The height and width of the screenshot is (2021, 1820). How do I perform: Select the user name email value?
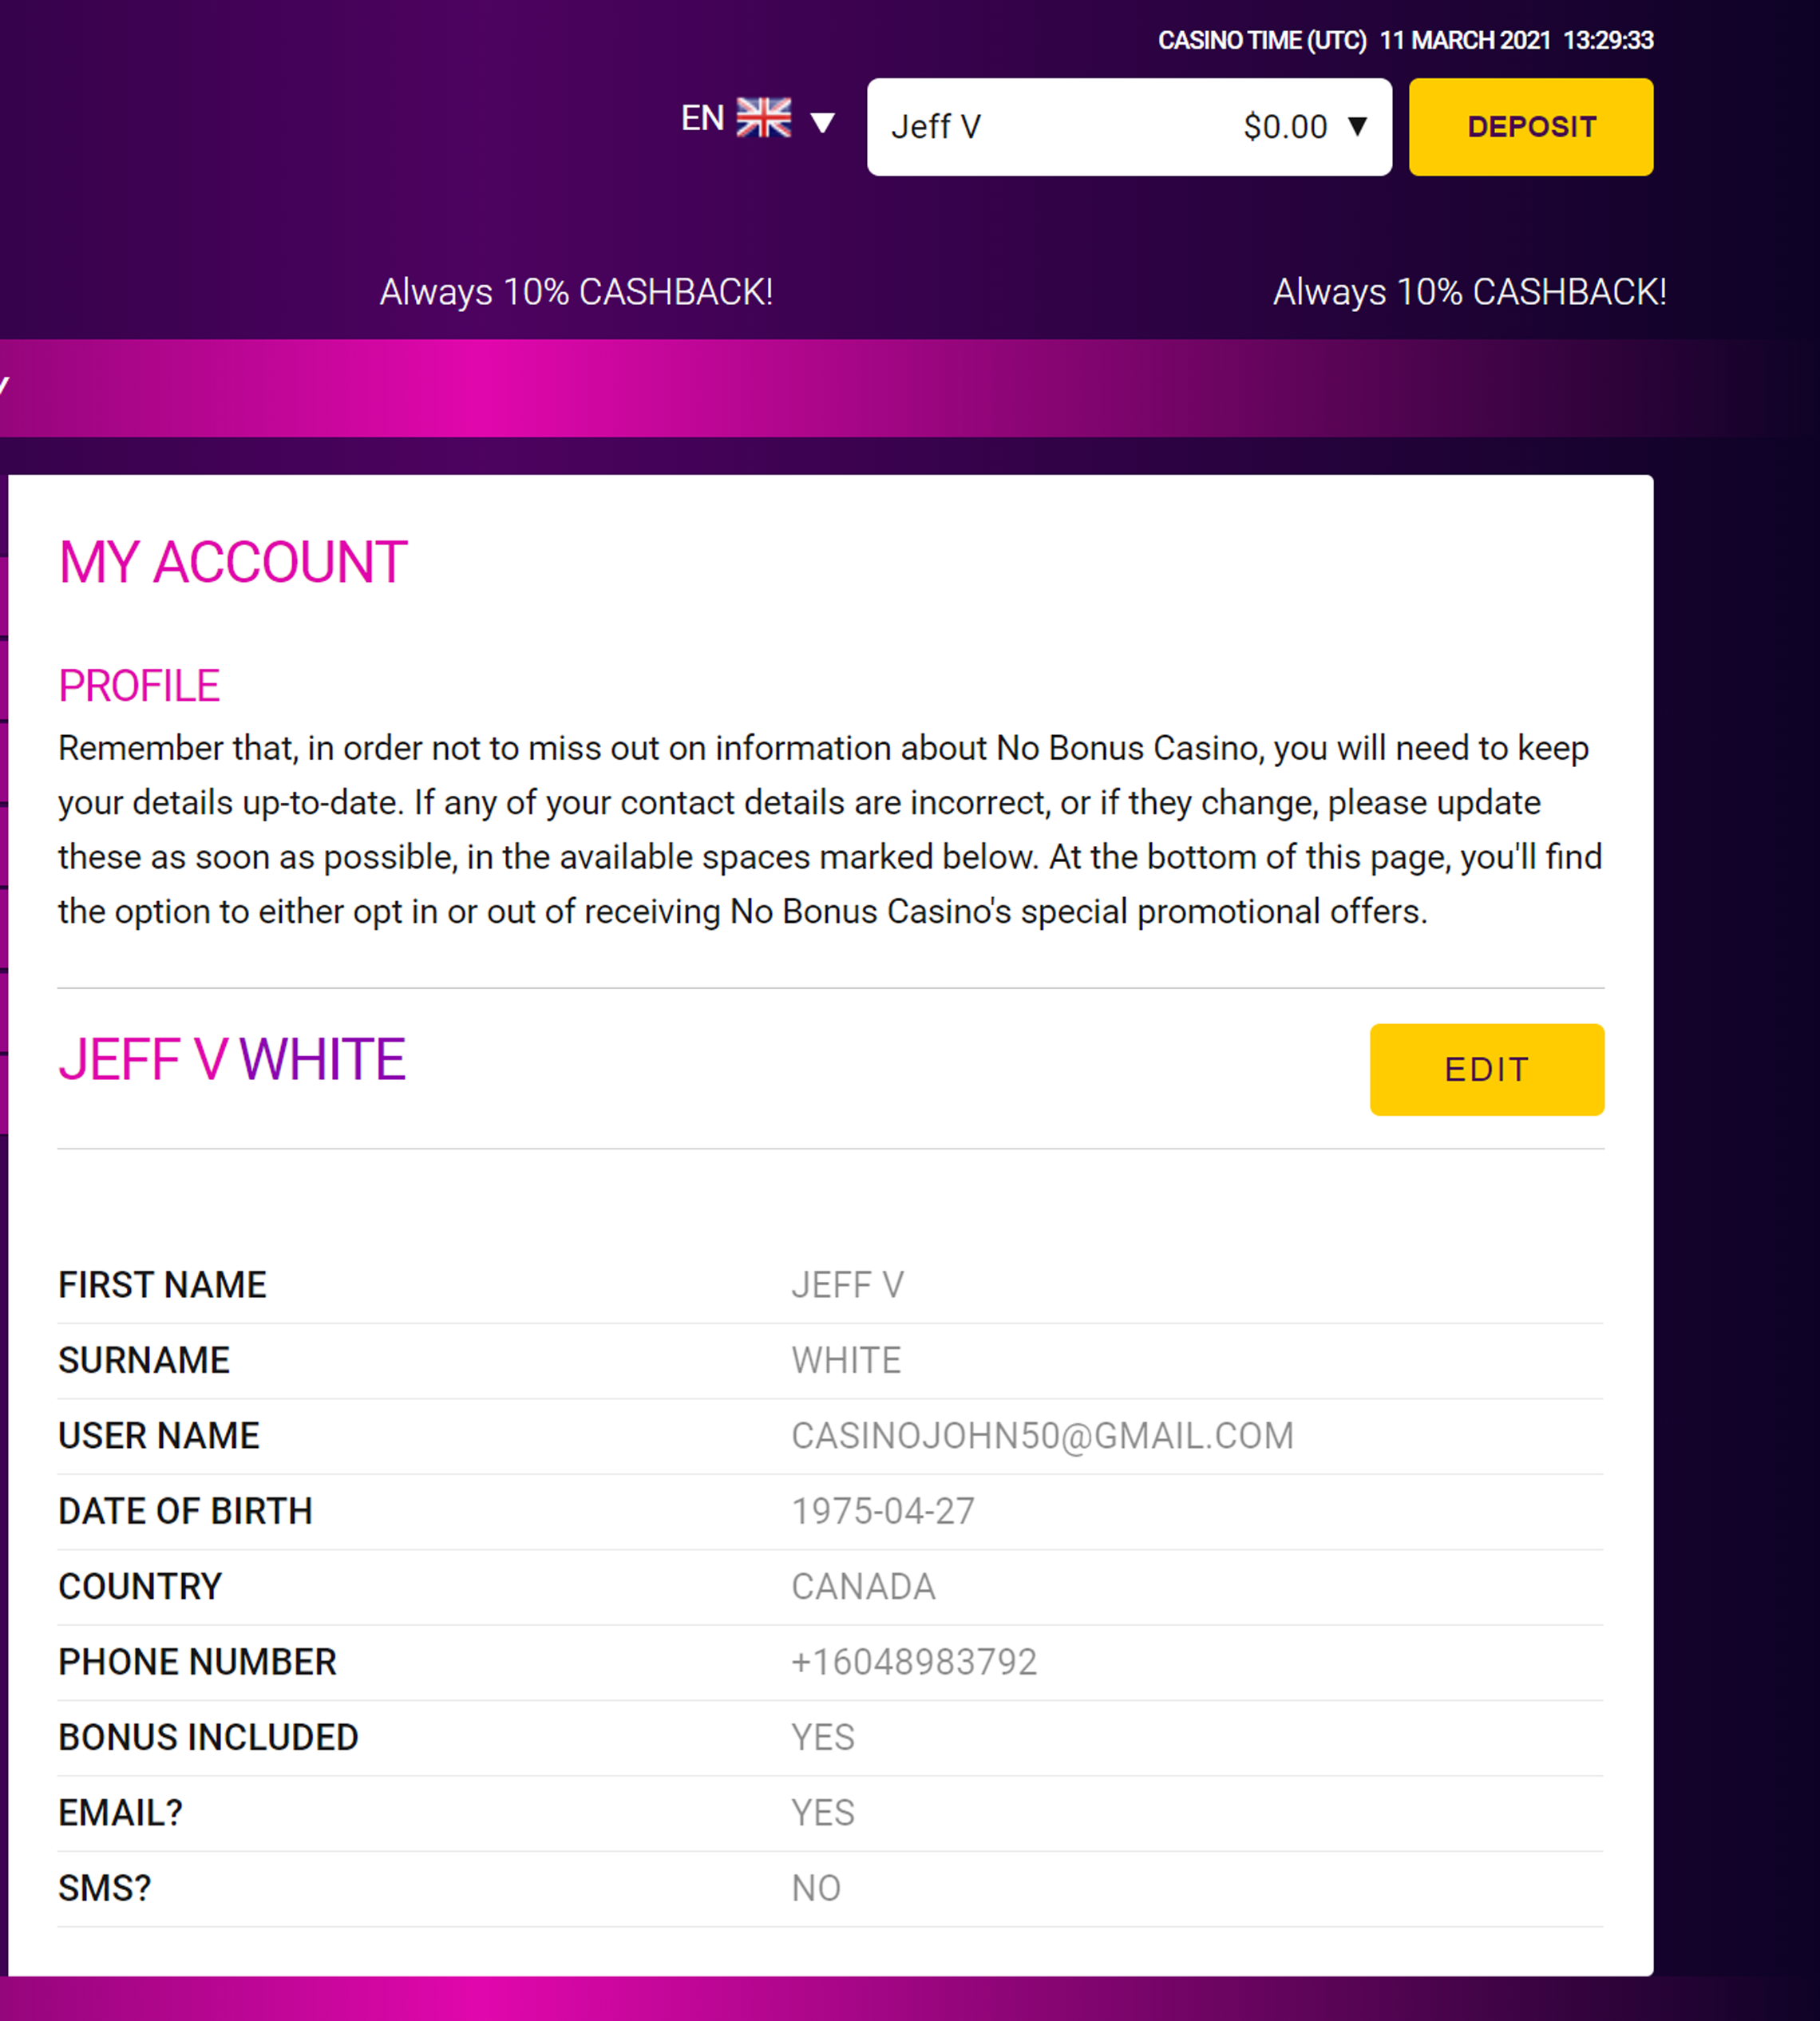[1042, 1436]
